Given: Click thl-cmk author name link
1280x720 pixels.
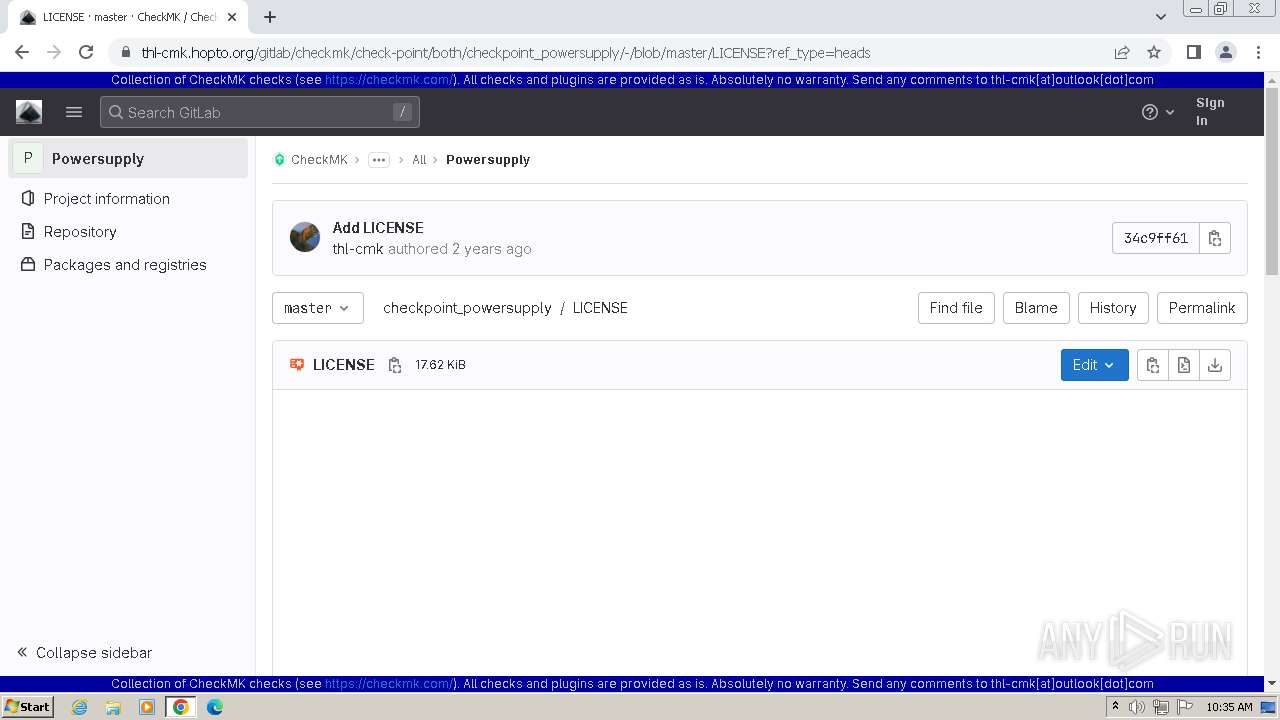Looking at the screenshot, I should pos(358,249).
